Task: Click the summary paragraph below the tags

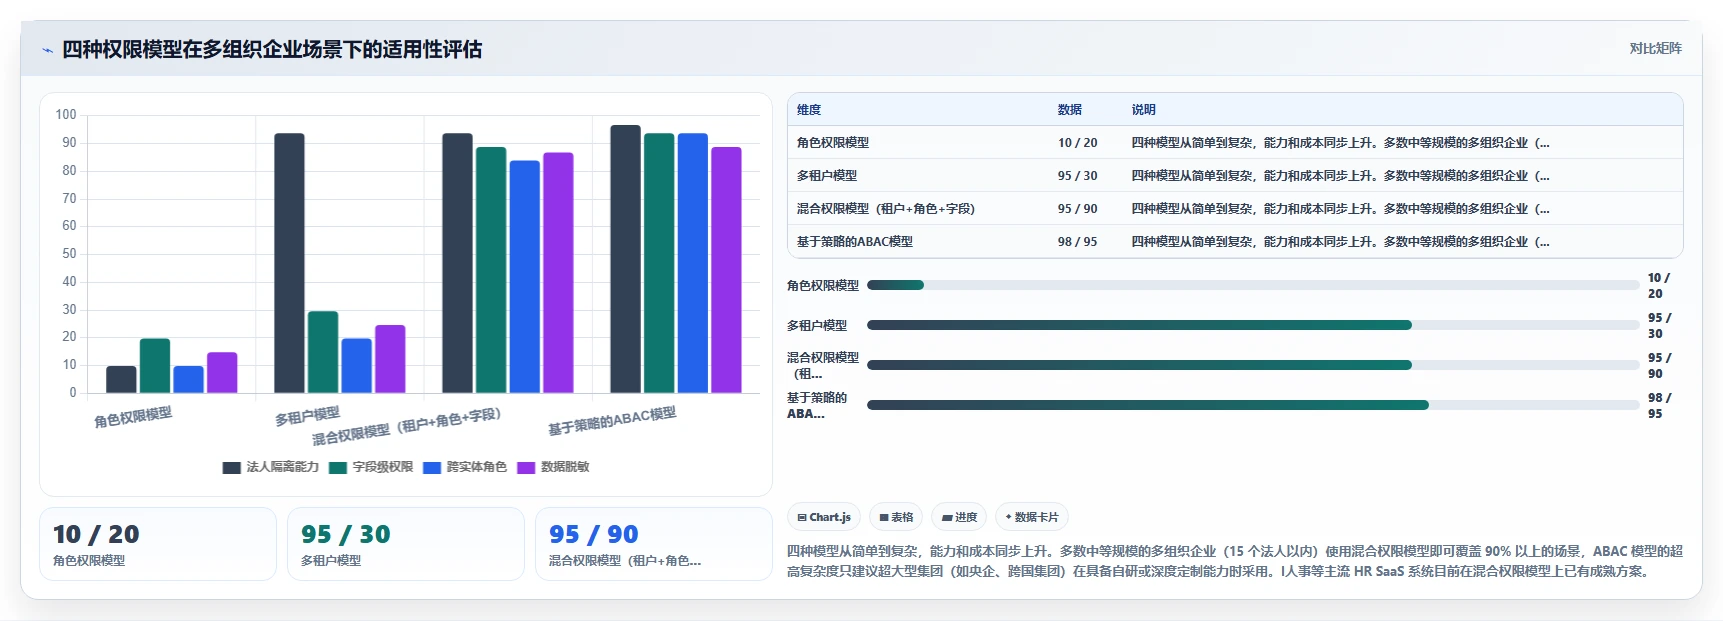Action: (1235, 561)
